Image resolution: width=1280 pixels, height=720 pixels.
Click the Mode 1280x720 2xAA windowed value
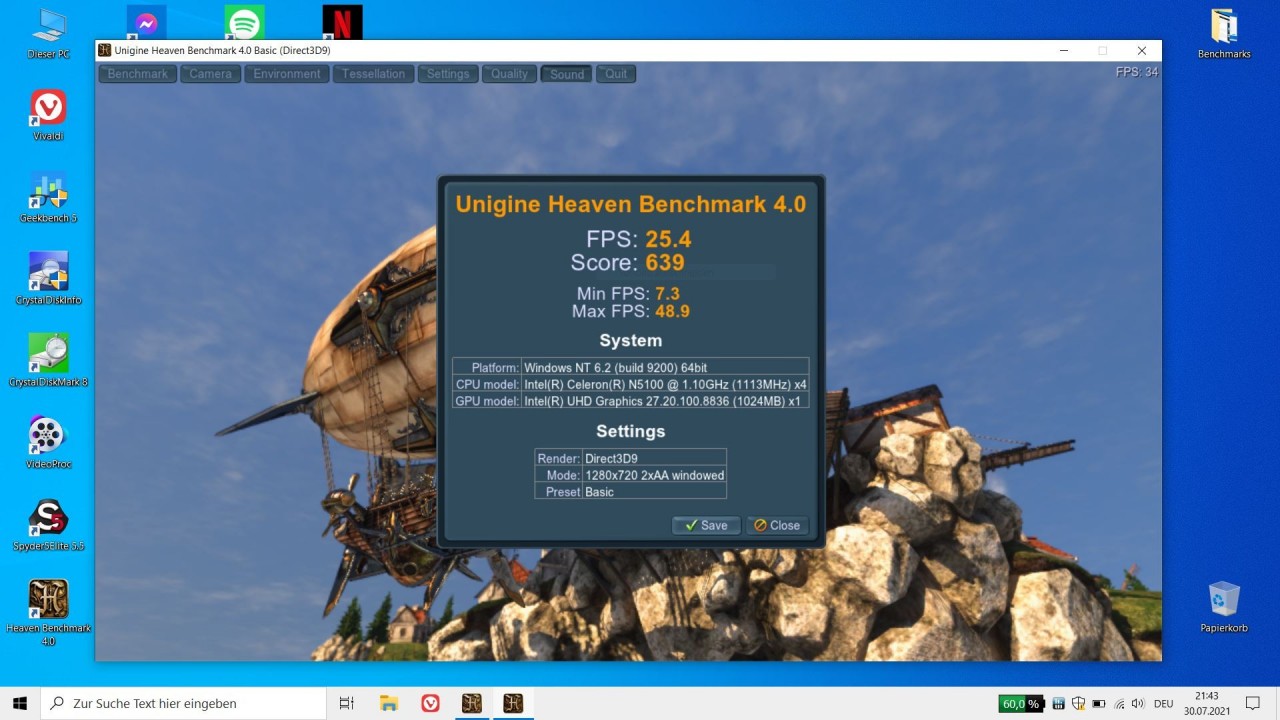[x=654, y=476]
